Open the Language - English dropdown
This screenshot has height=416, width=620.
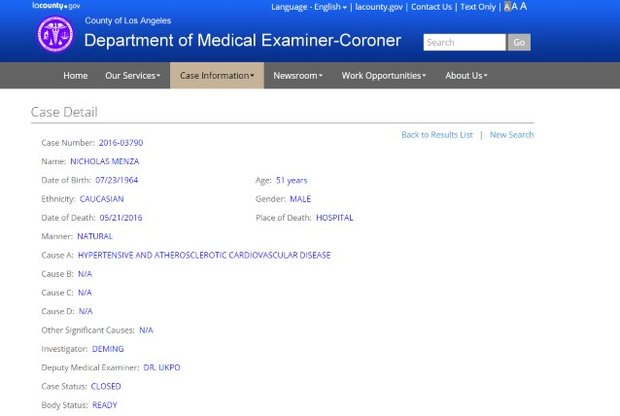[x=309, y=7]
